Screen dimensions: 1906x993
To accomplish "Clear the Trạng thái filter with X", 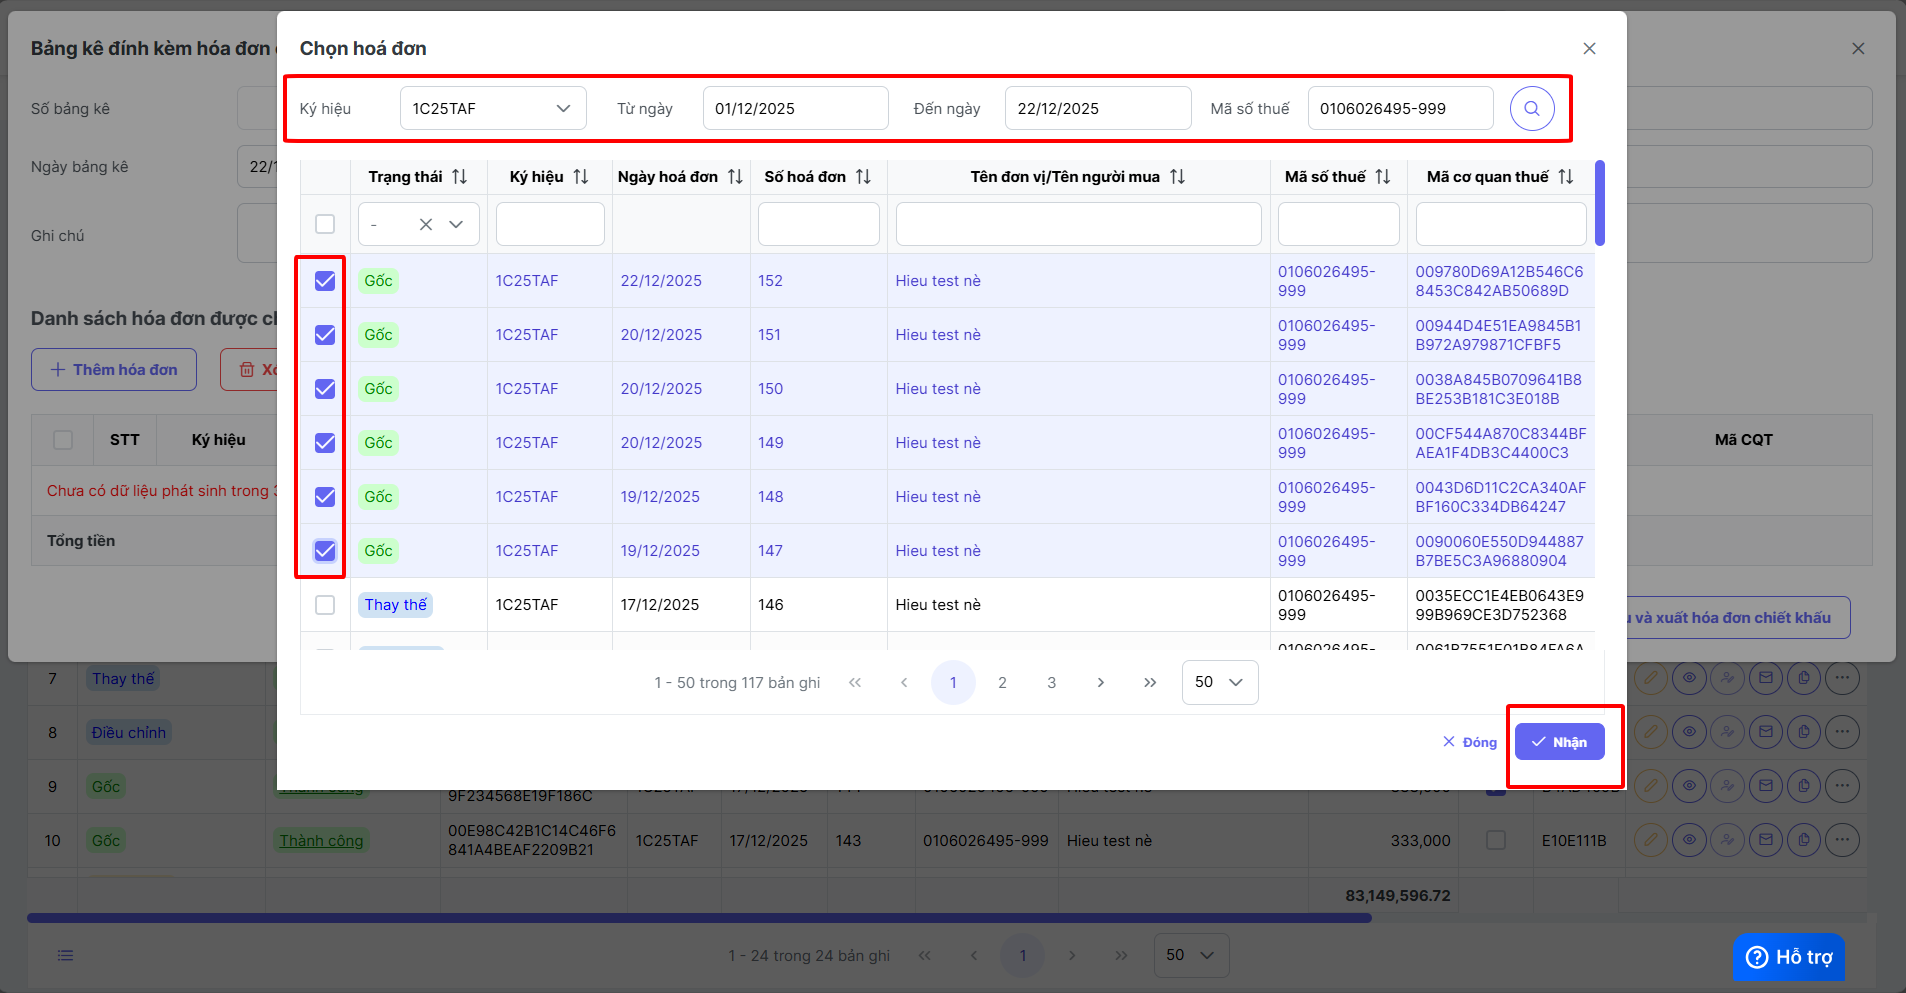I will pos(426,224).
